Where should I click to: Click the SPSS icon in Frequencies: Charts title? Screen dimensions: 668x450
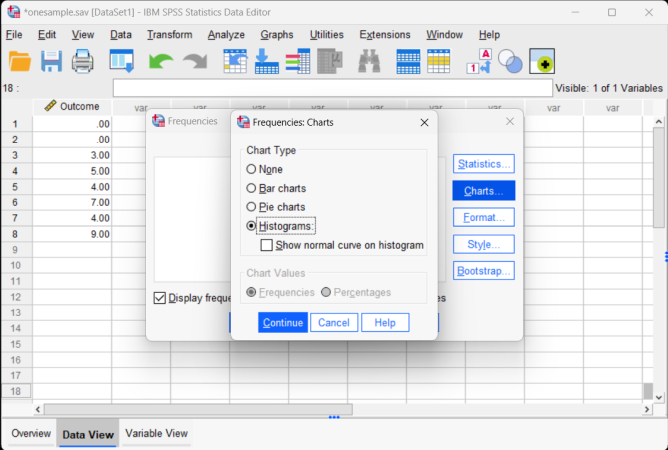(244, 122)
